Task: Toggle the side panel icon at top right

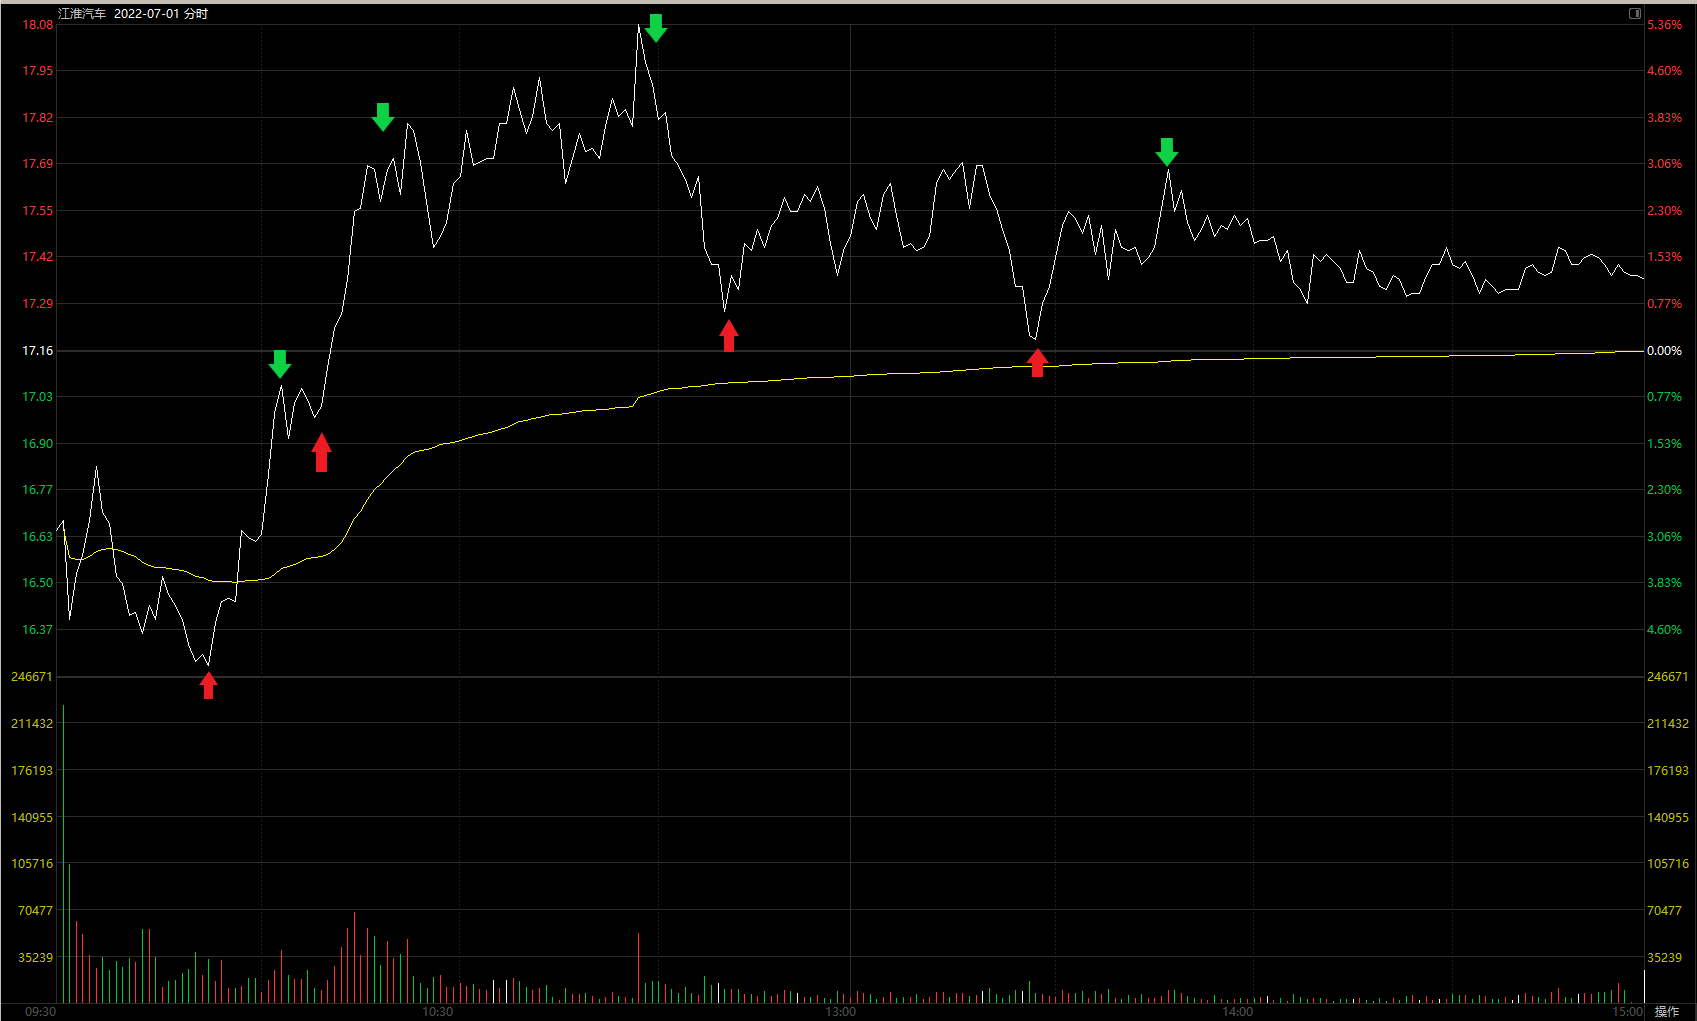Action: point(1634,13)
